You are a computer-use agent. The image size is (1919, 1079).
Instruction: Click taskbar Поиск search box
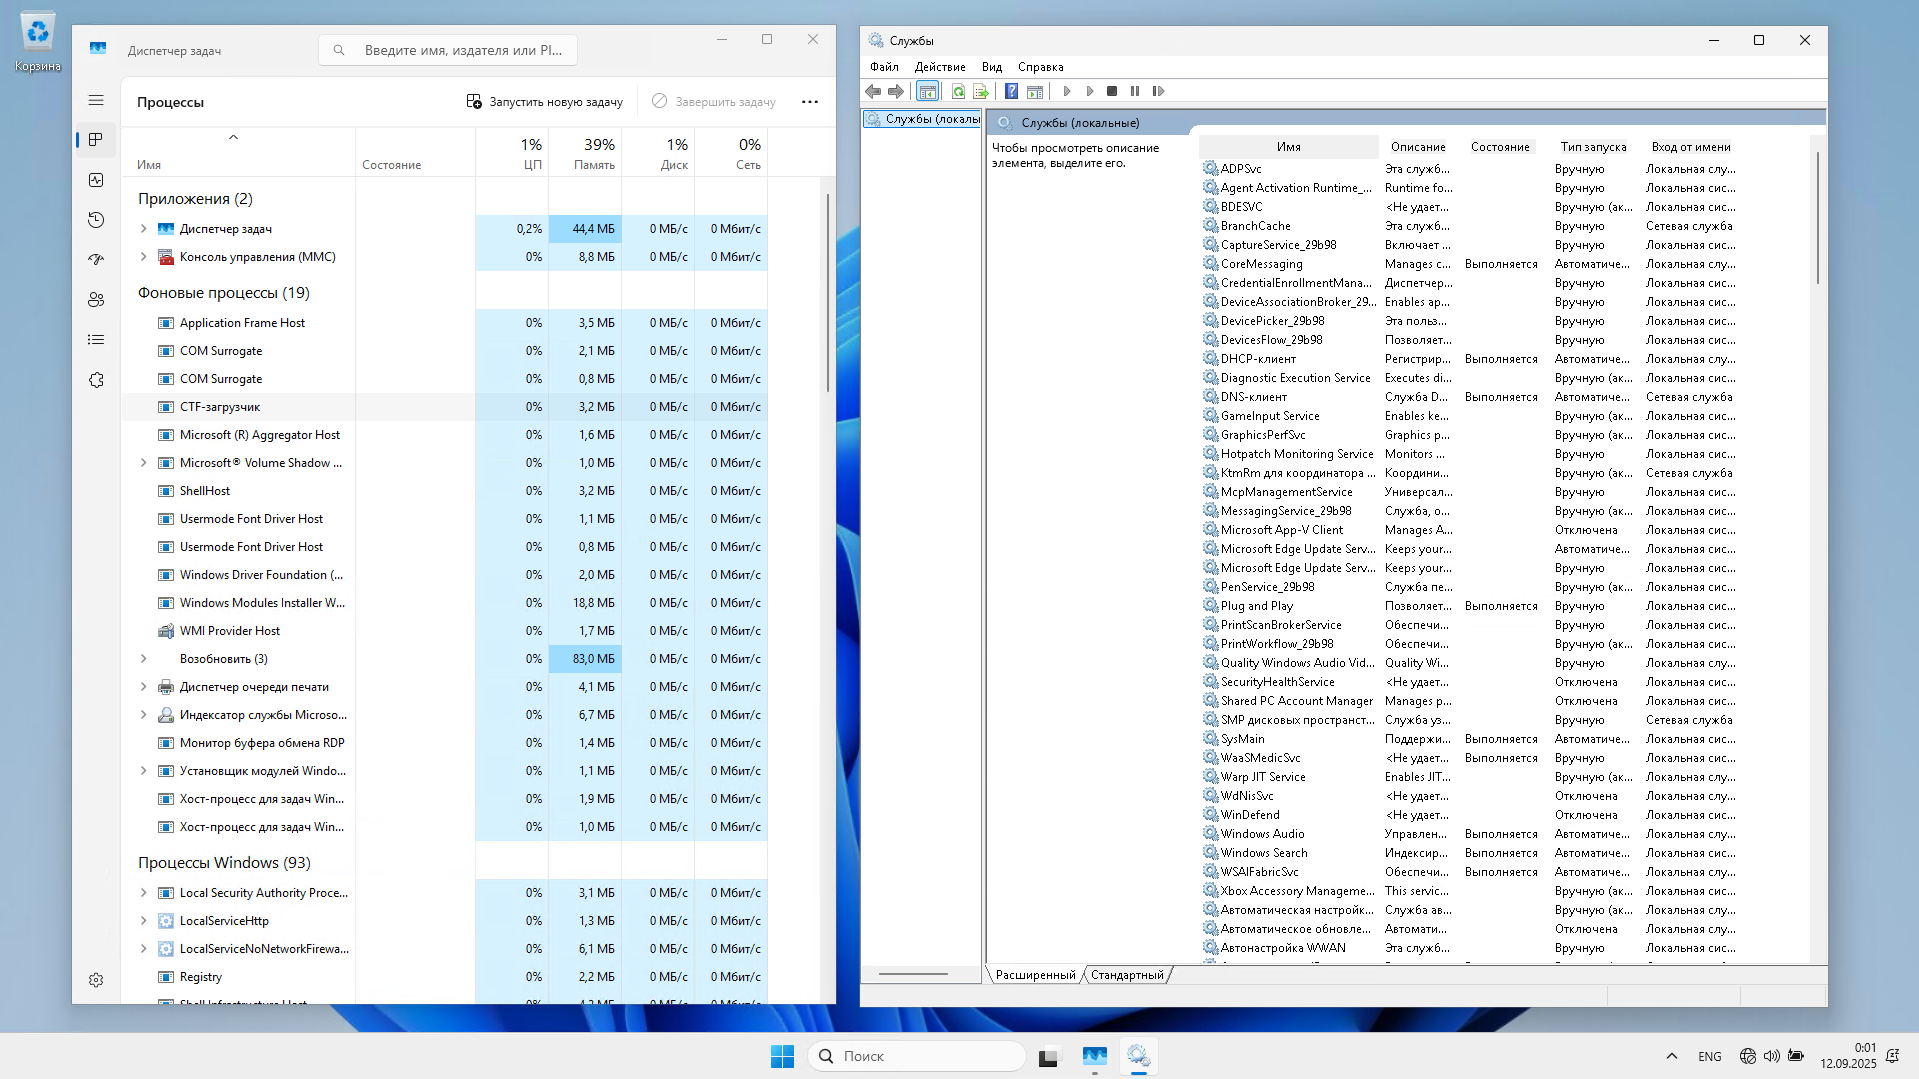[x=916, y=1056]
